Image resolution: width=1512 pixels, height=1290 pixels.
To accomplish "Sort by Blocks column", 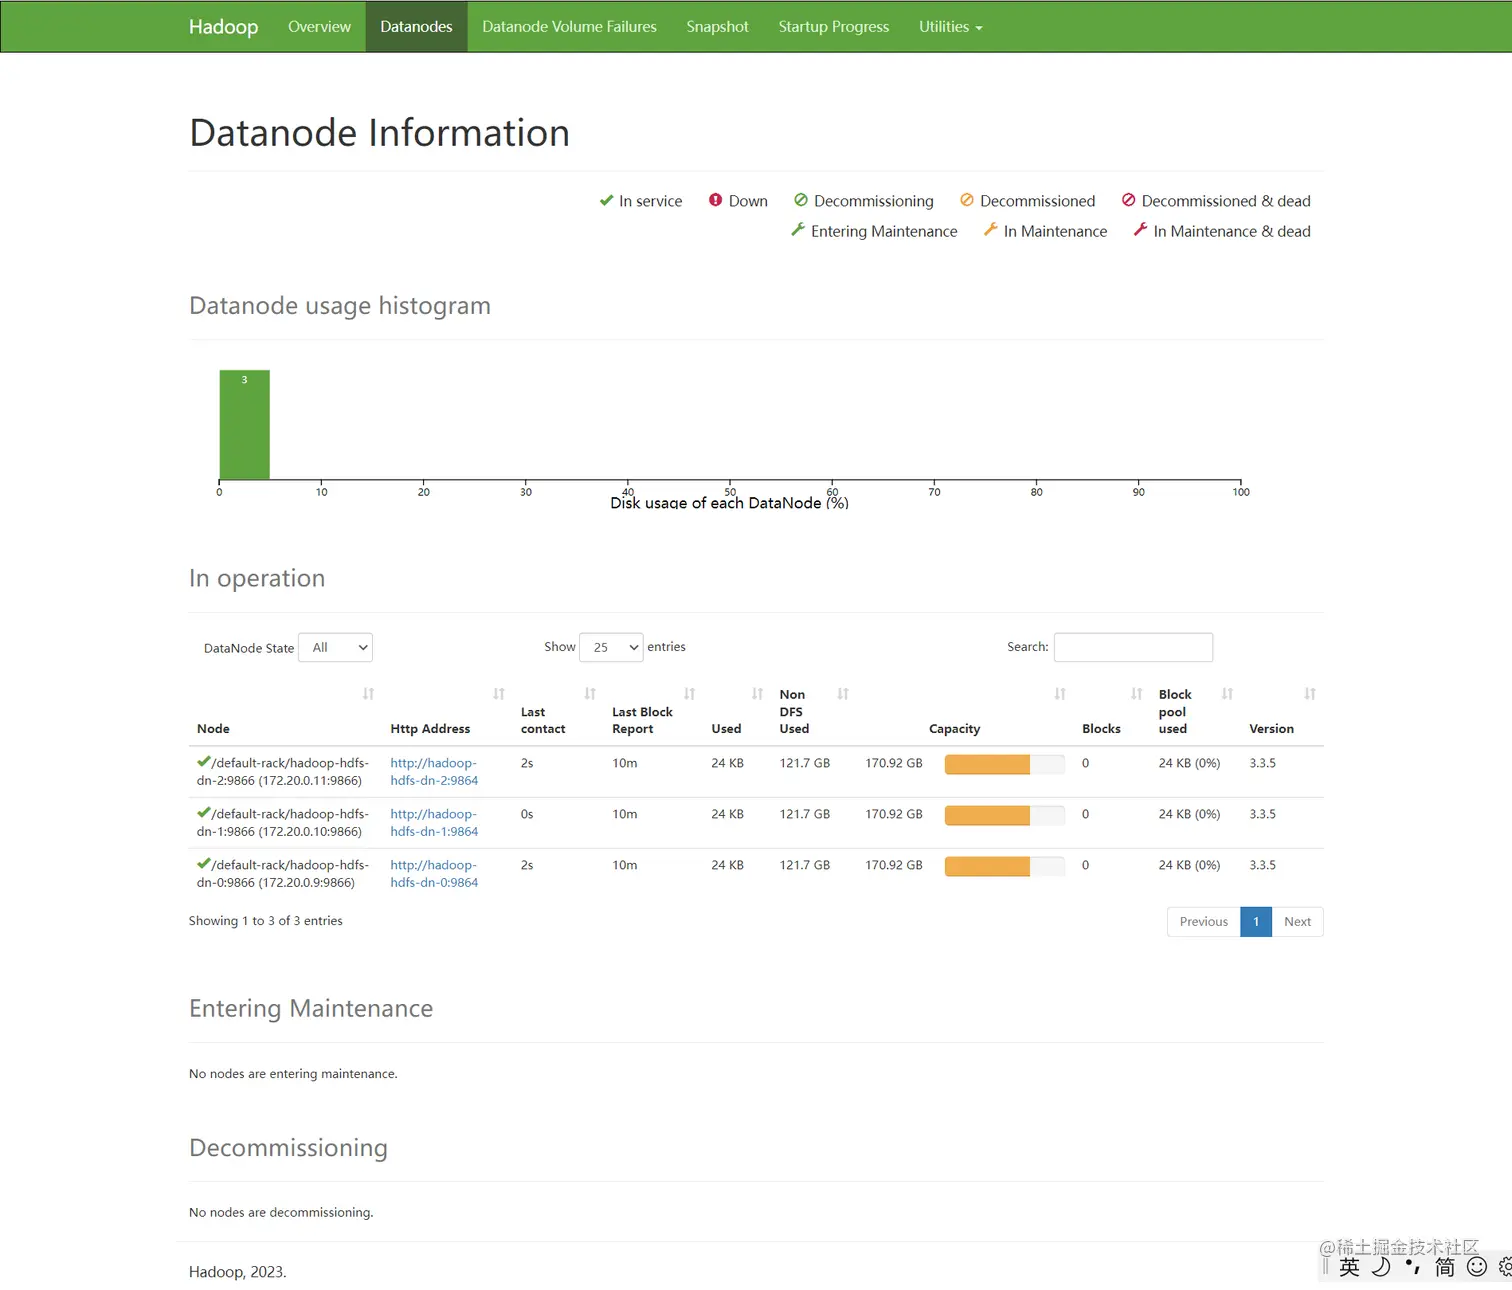I will pos(1112,712).
